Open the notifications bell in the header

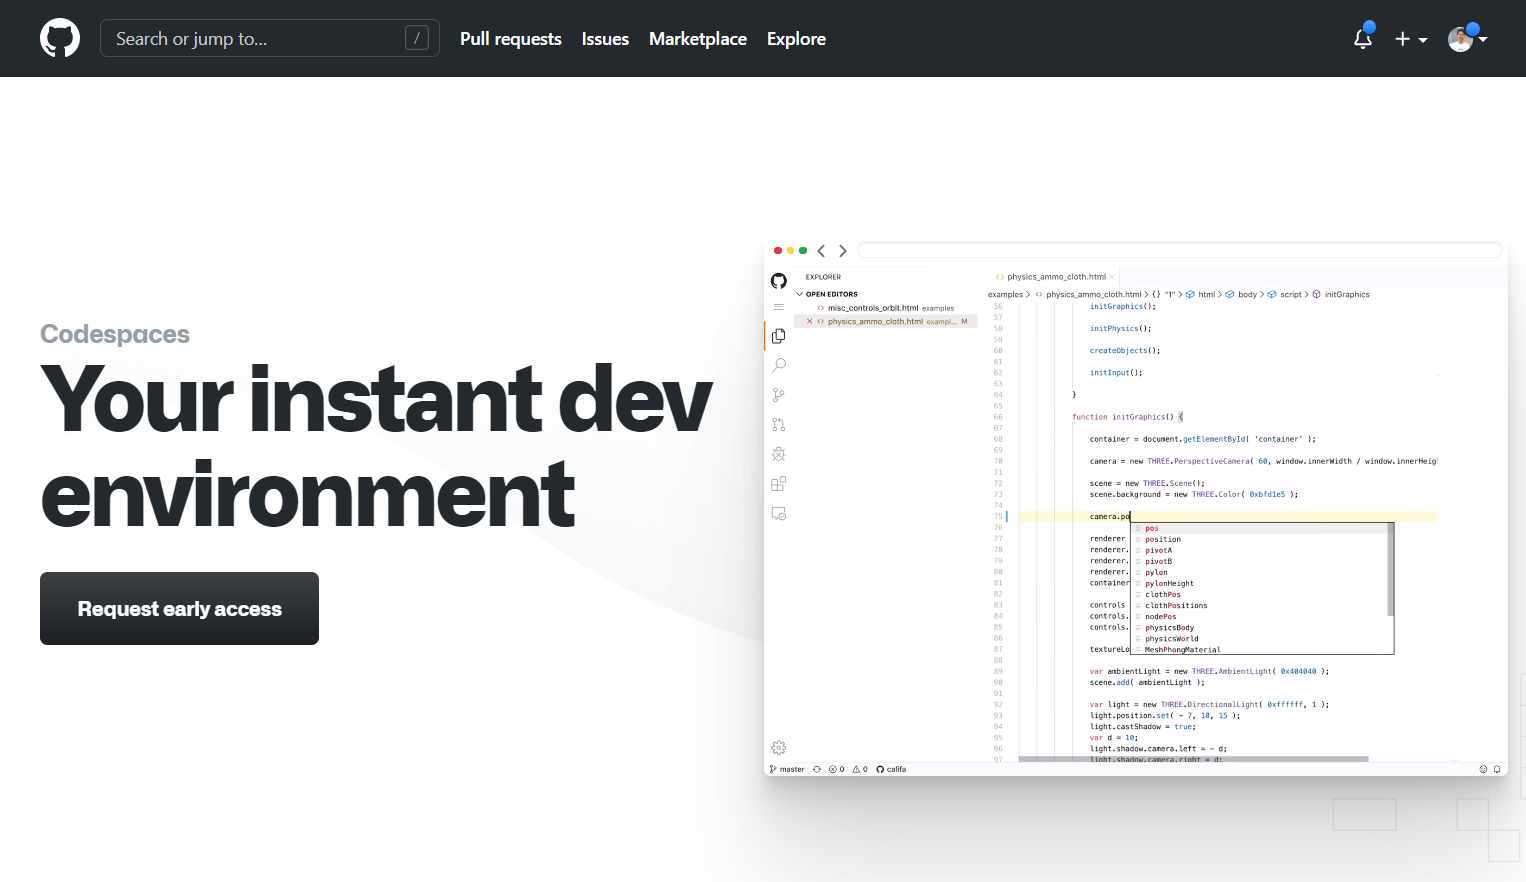(x=1362, y=39)
